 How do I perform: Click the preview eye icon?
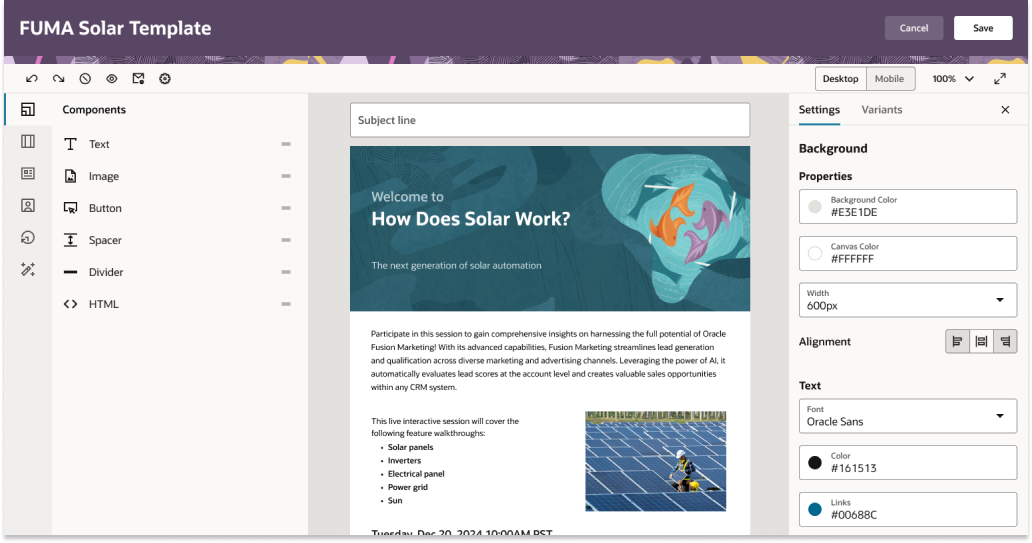click(x=112, y=78)
